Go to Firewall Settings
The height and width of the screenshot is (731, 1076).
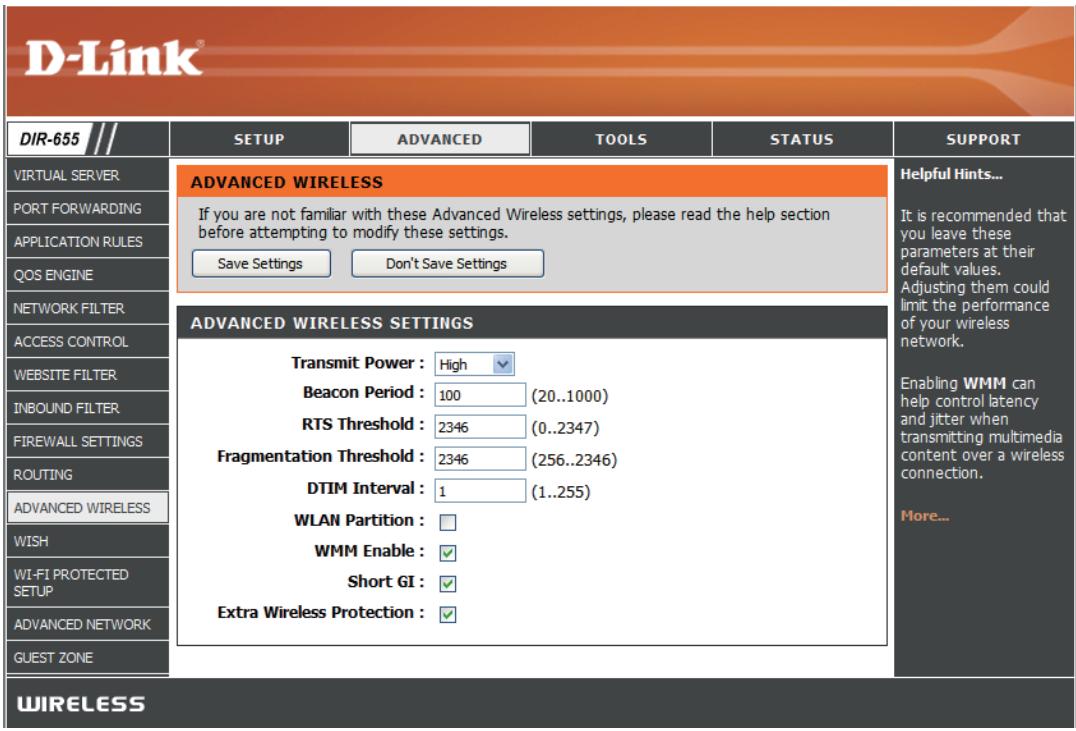pos(87,441)
